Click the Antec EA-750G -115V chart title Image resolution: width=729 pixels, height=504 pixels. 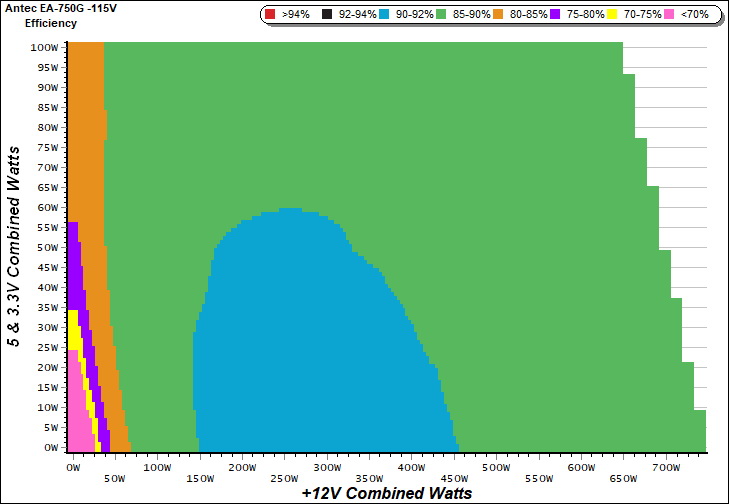click(x=61, y=8)
